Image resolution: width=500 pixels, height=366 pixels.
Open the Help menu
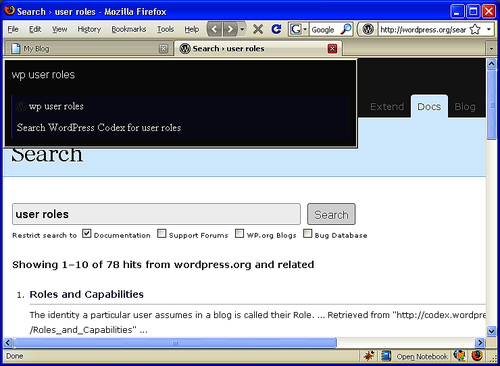click(x=192, y=29)
